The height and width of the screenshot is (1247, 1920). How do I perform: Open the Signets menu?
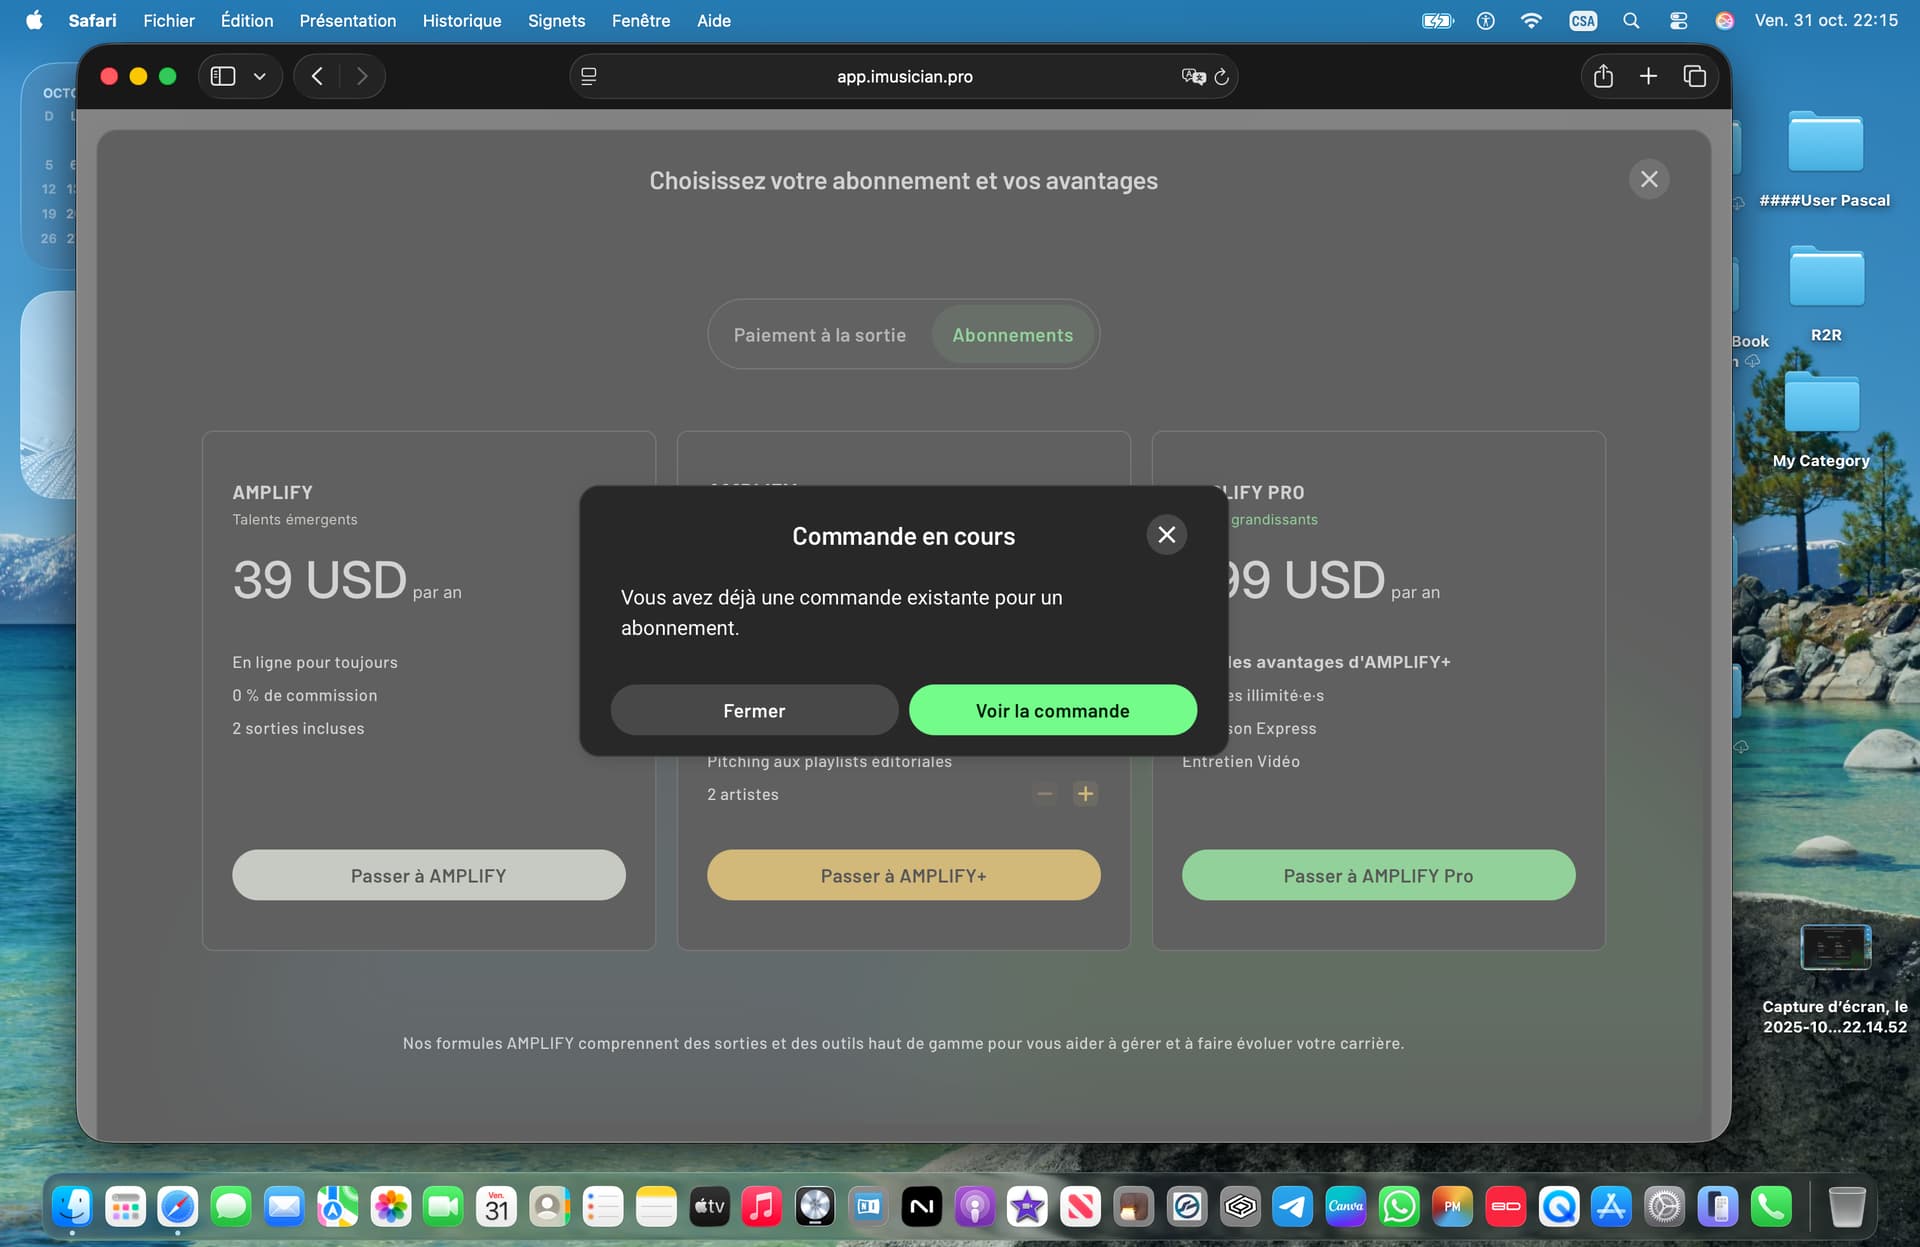click(x=556, y=20)
